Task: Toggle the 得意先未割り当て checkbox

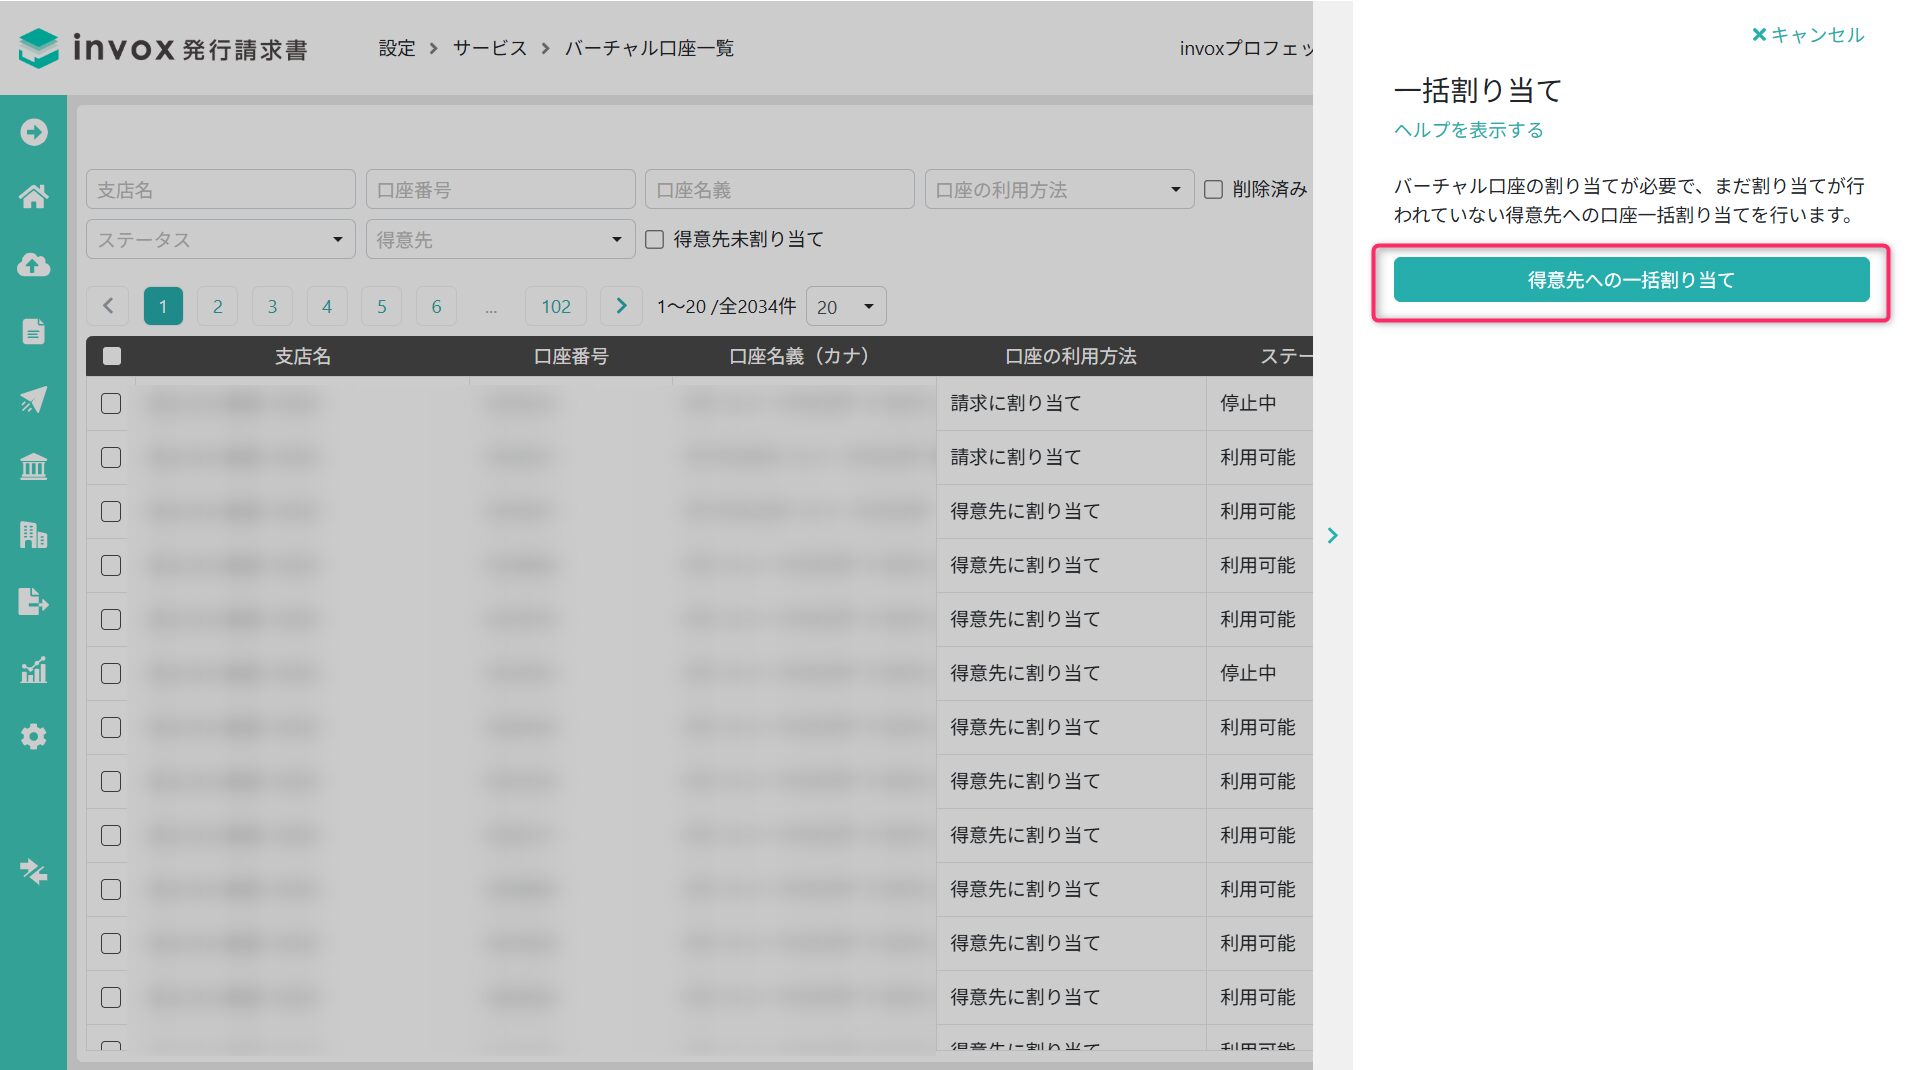Action: 655,240
